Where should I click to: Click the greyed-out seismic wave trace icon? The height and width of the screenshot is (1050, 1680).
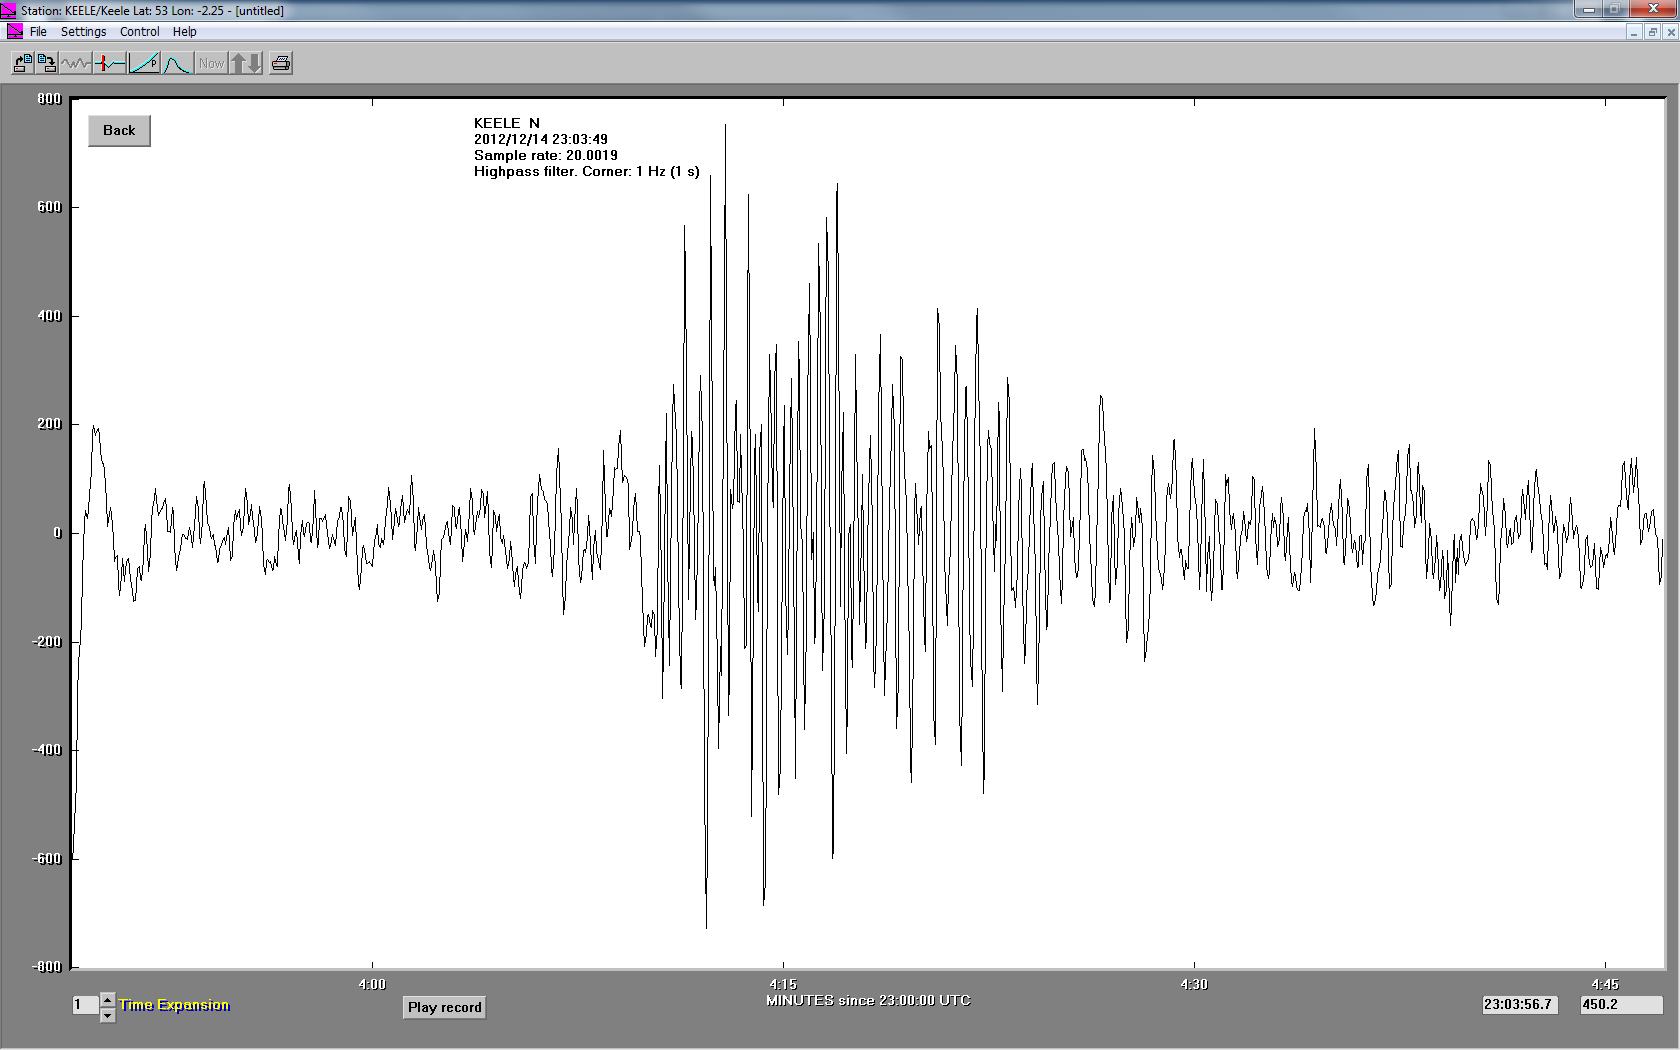tap(76, 64)
